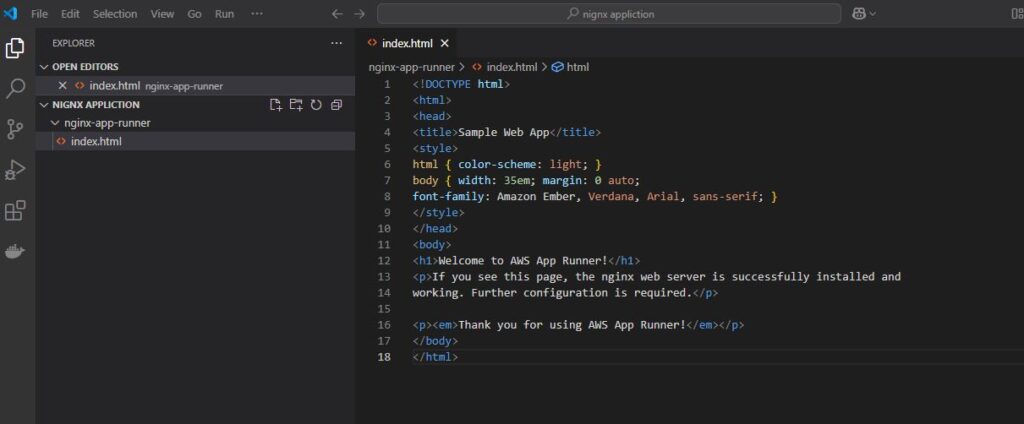Viewport: 1024px width, 424px height.
Task: Open the Edit menu
Action: click(x=71, y=14)
